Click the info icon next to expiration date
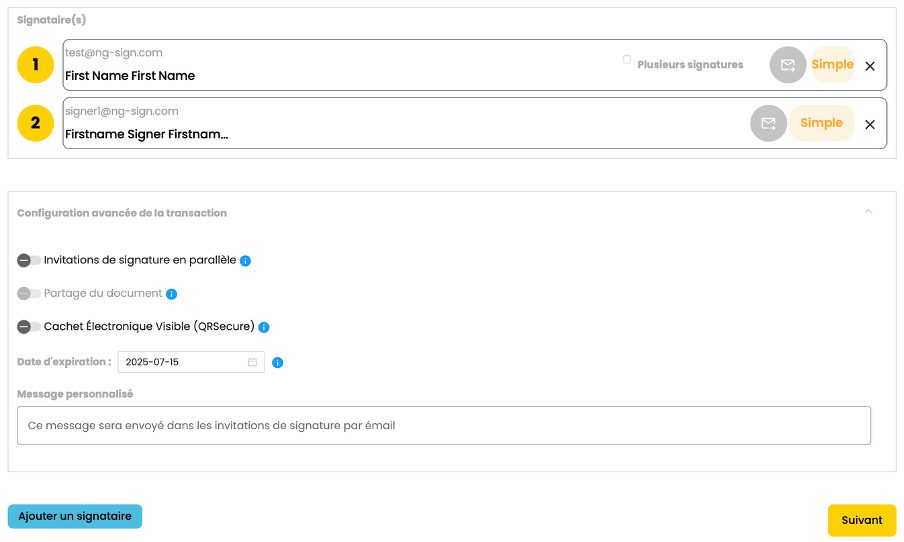 [x=278, y=362]
